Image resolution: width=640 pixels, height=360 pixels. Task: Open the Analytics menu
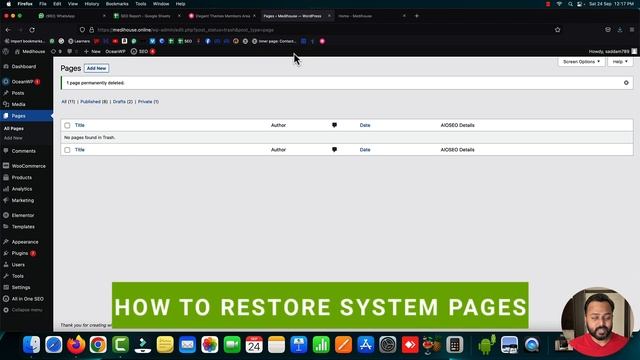pyautogui.click(x=22, y=189)
